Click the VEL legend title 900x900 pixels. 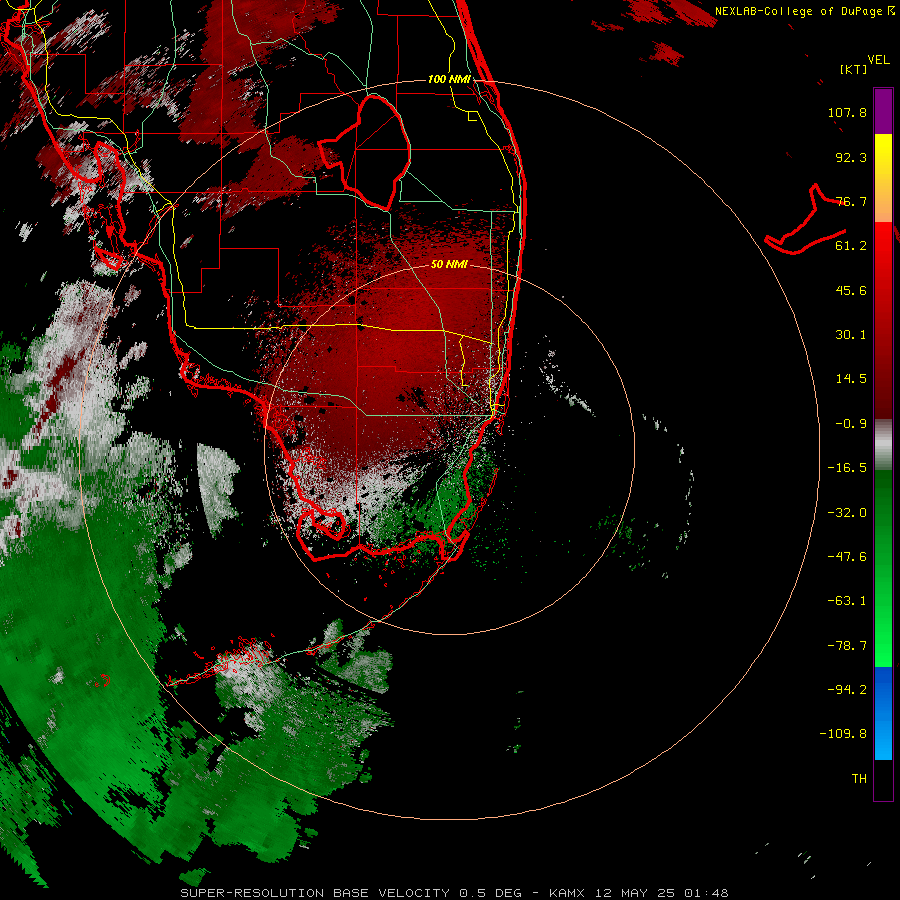[x=878, y=60]
